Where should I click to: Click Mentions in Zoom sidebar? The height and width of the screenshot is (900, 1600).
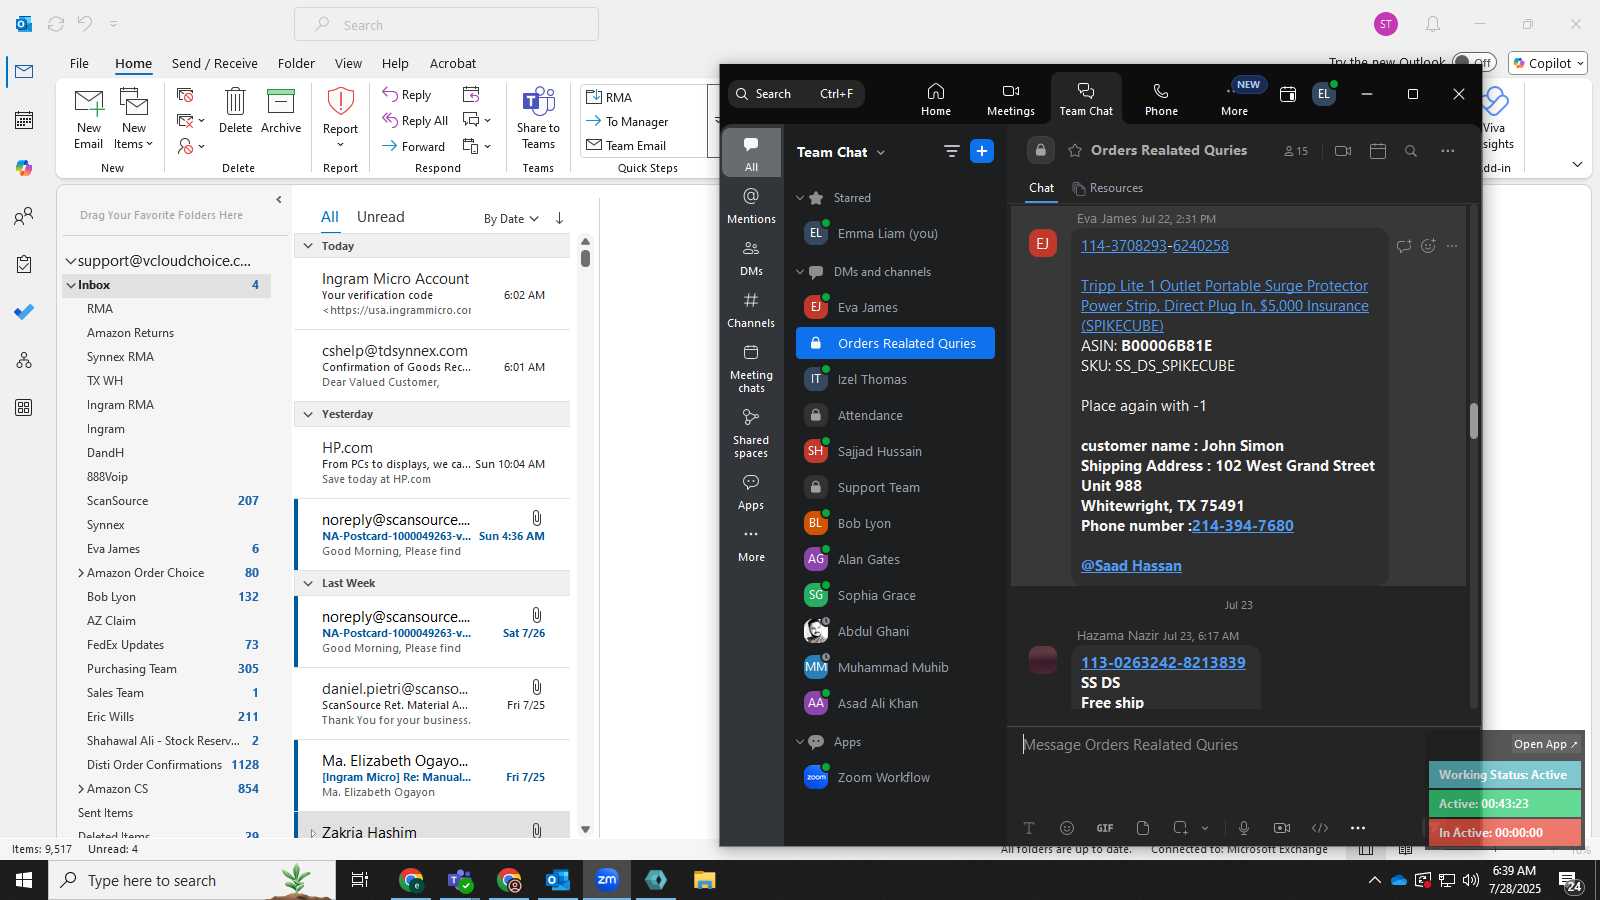[751, 205]
